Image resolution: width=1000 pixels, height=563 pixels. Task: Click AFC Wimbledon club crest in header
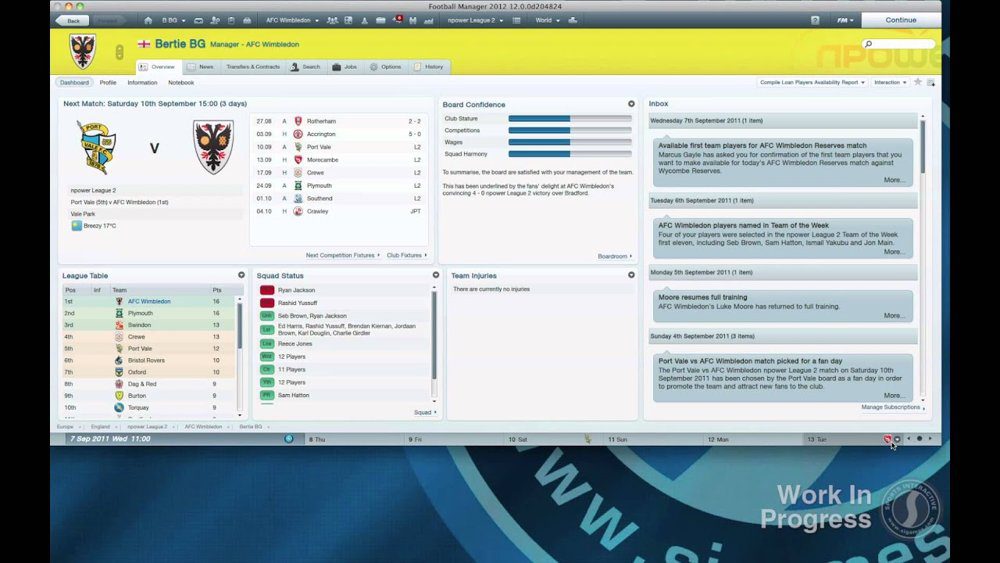pyautogui.click(x=82, y=52)
